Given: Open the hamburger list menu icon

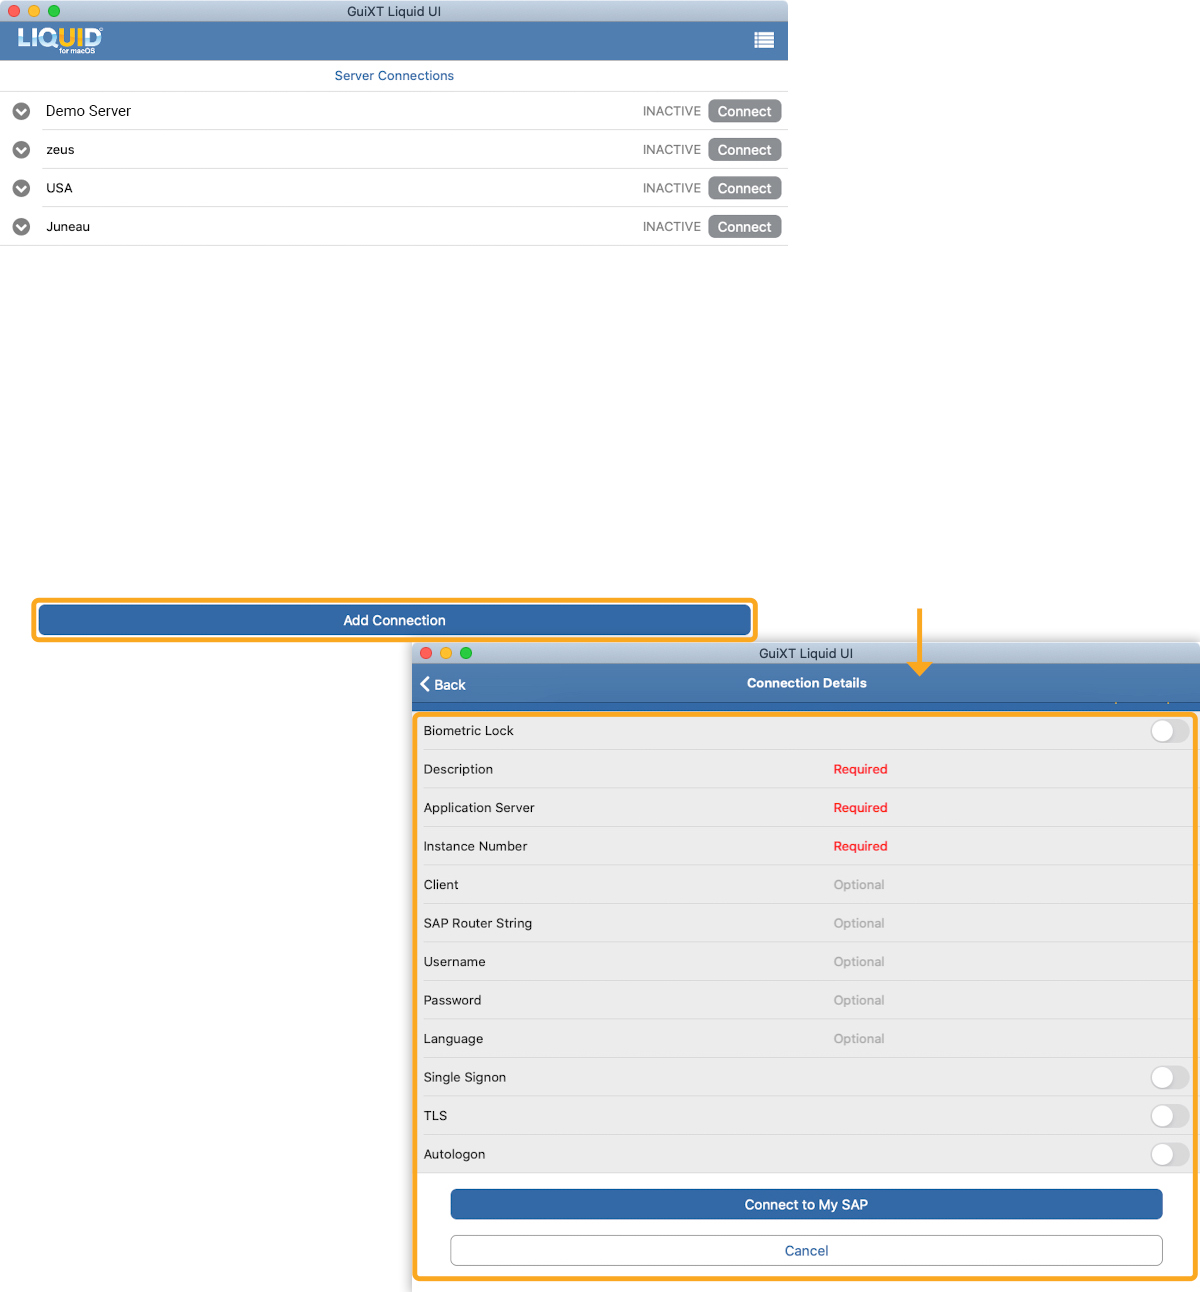Looking at the screenshot, I should 763,40.
